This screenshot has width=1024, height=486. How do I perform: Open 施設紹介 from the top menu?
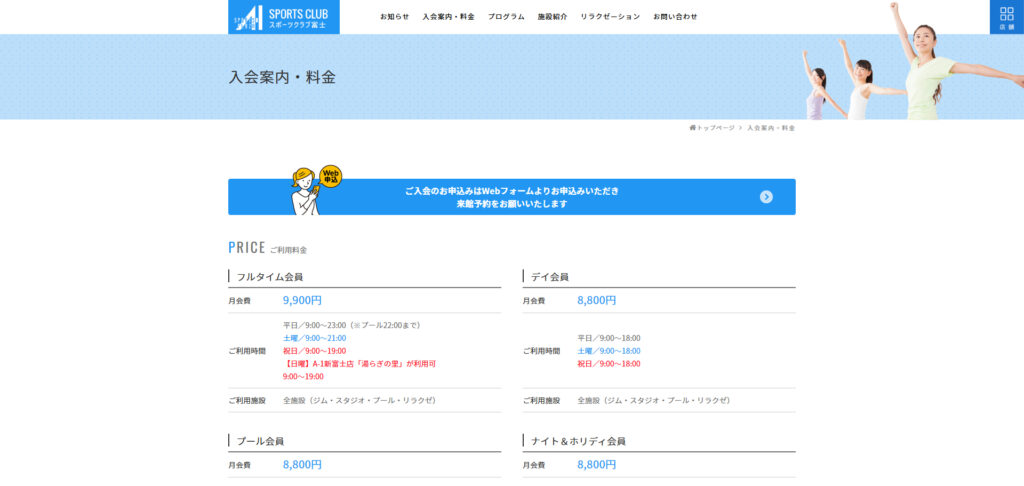(x=552, y=17)
